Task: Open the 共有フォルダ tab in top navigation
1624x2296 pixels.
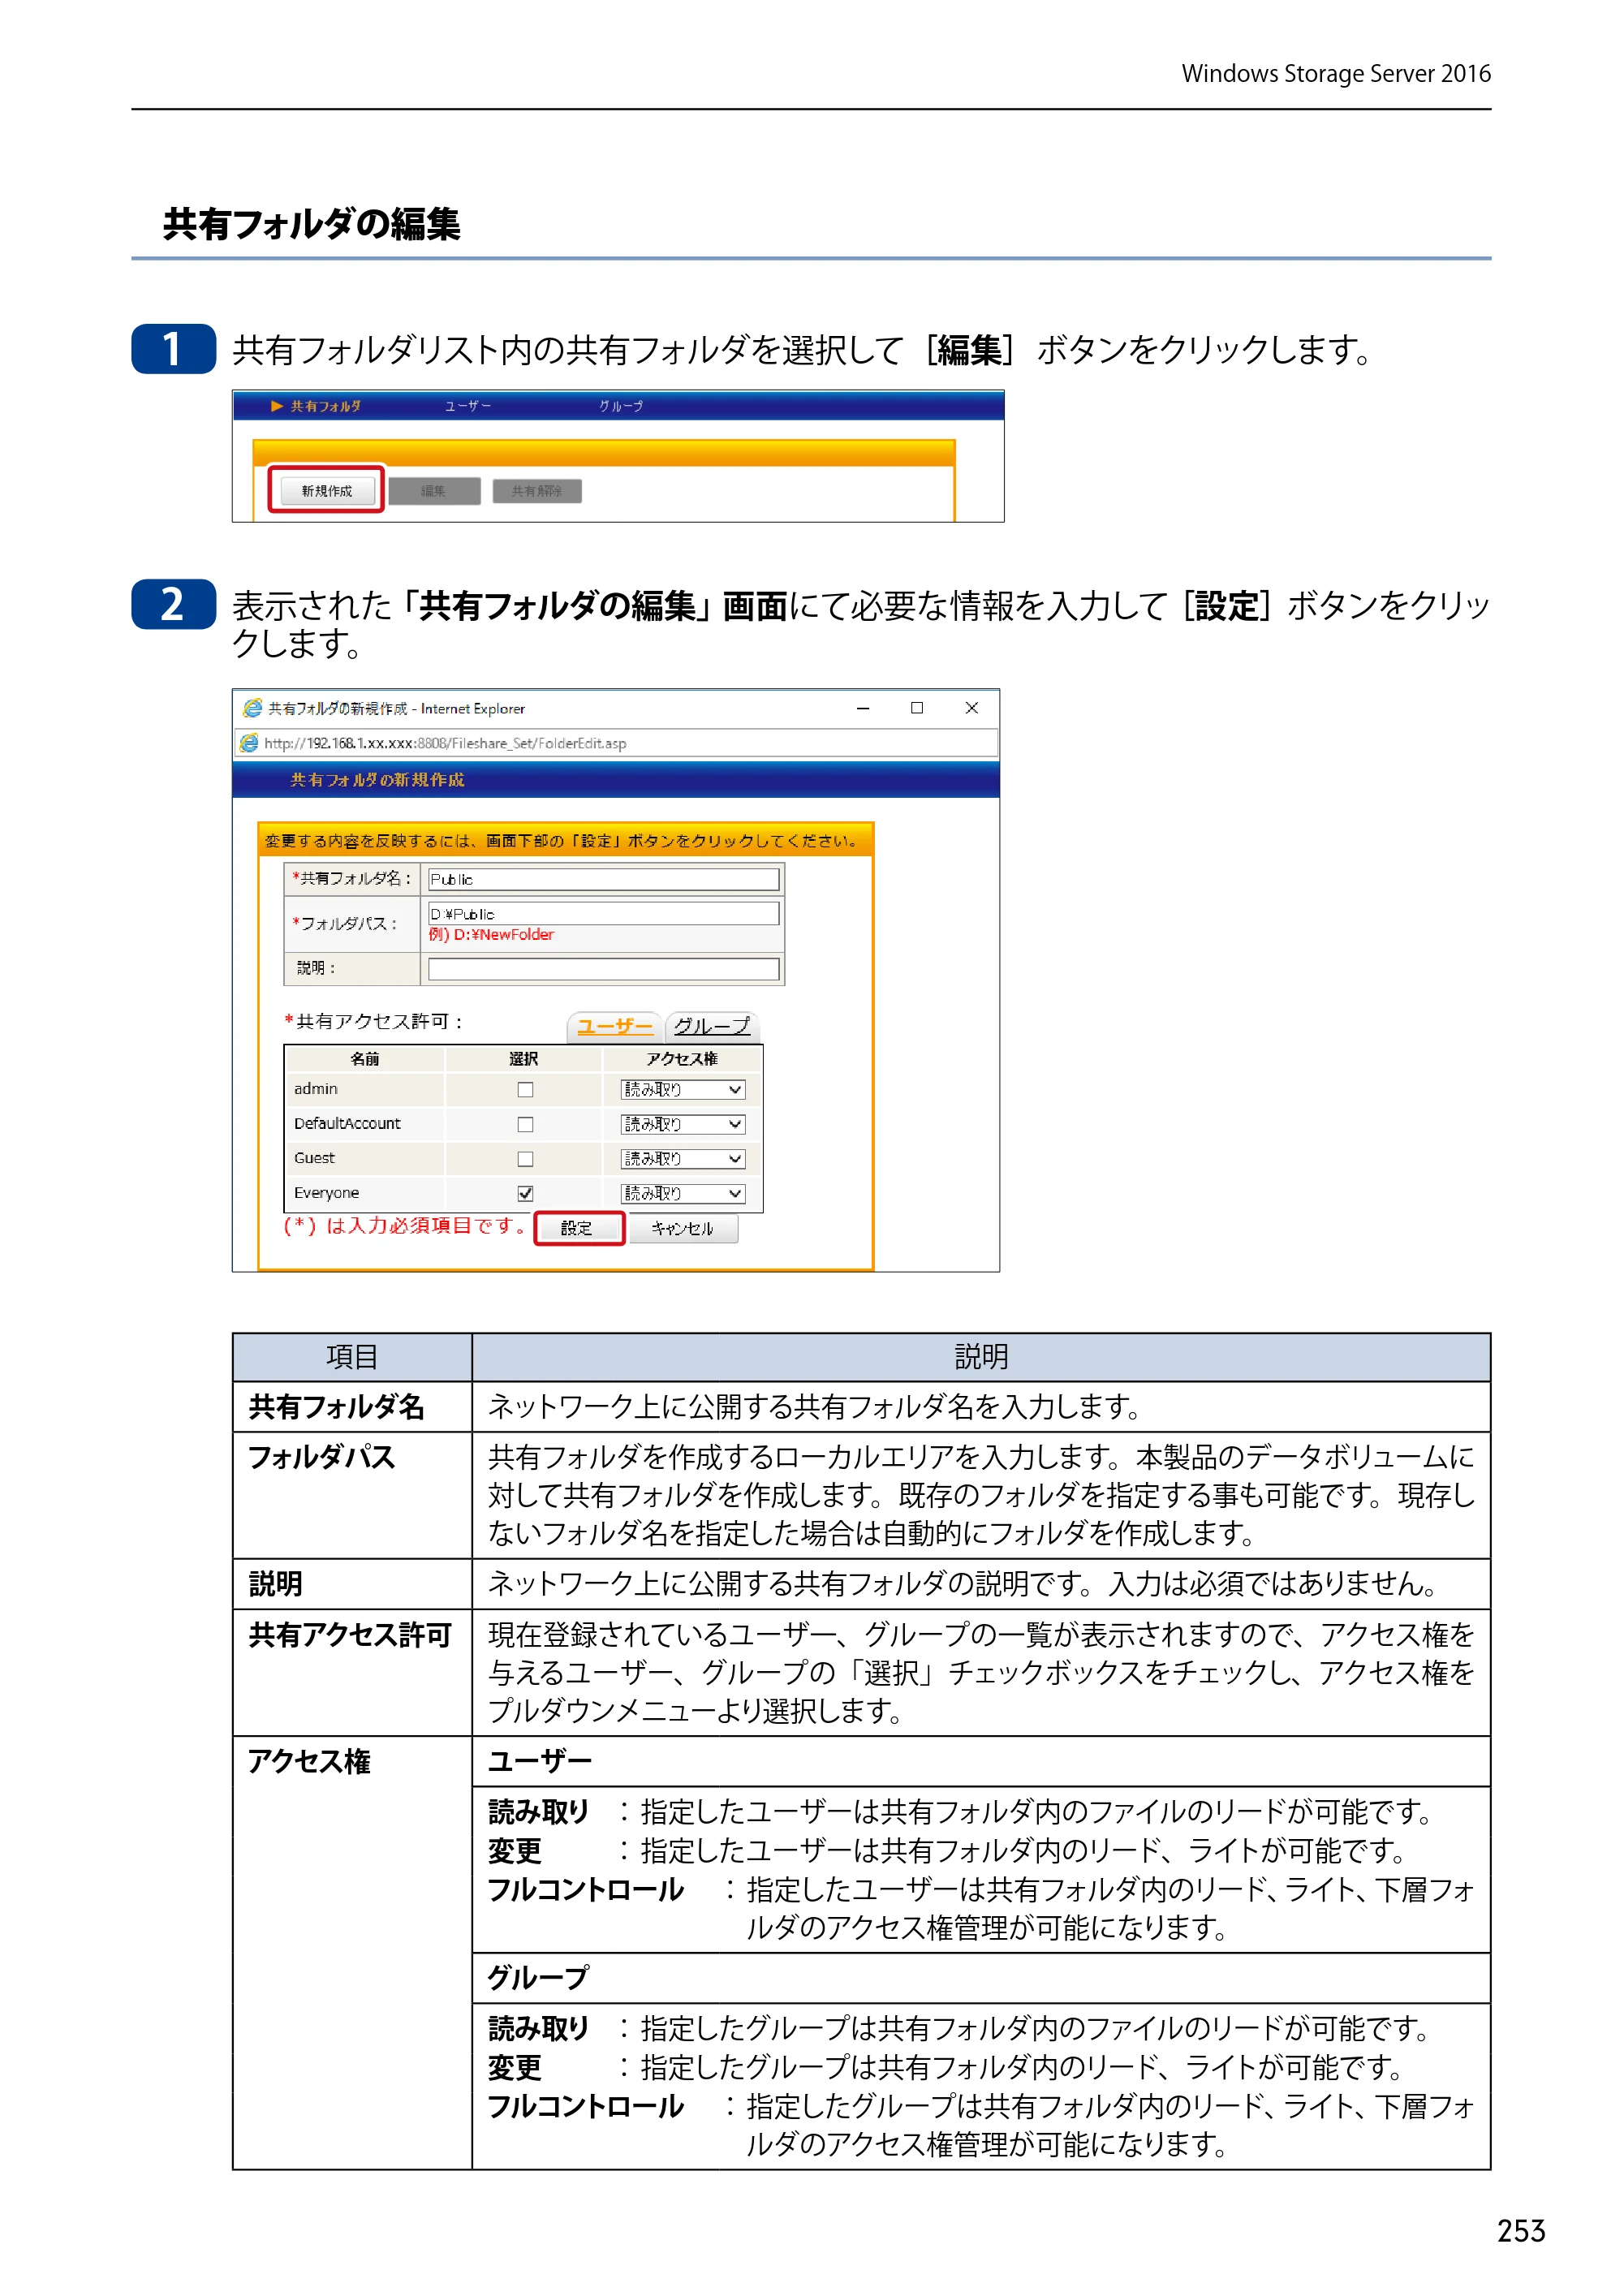Action: pyautogui.click(x=316, y=406)
